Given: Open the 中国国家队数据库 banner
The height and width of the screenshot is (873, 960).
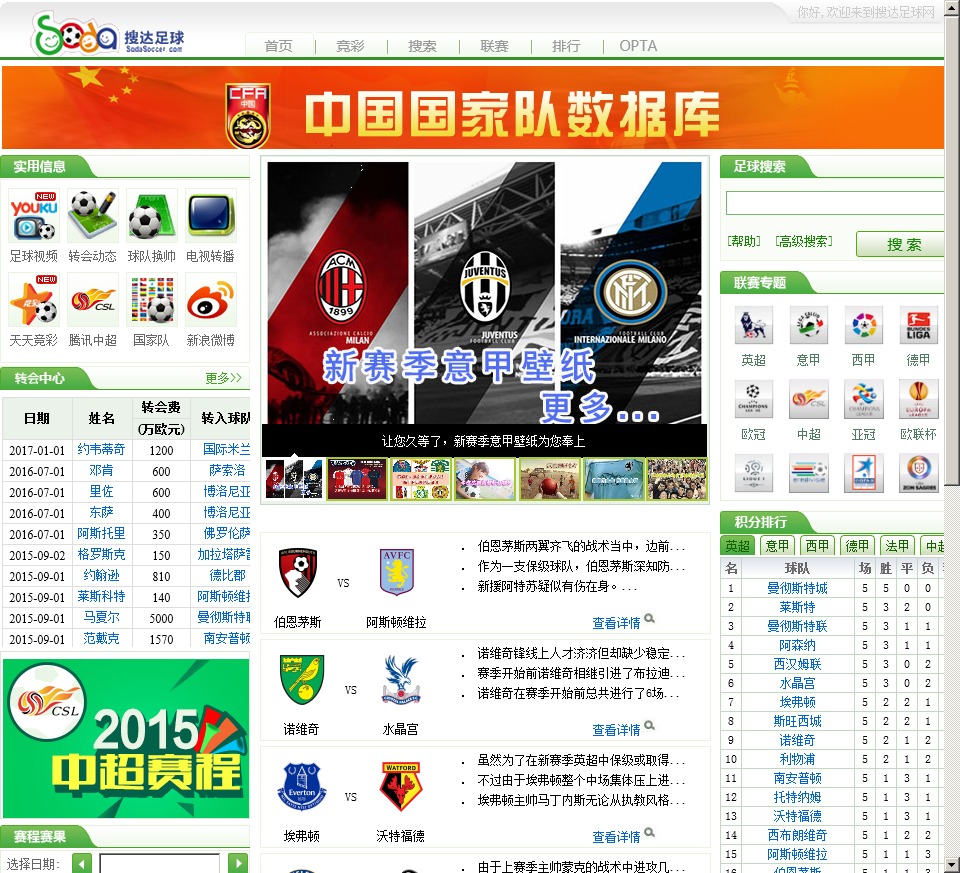Looking at the screenshot, I should pos(473,108).
